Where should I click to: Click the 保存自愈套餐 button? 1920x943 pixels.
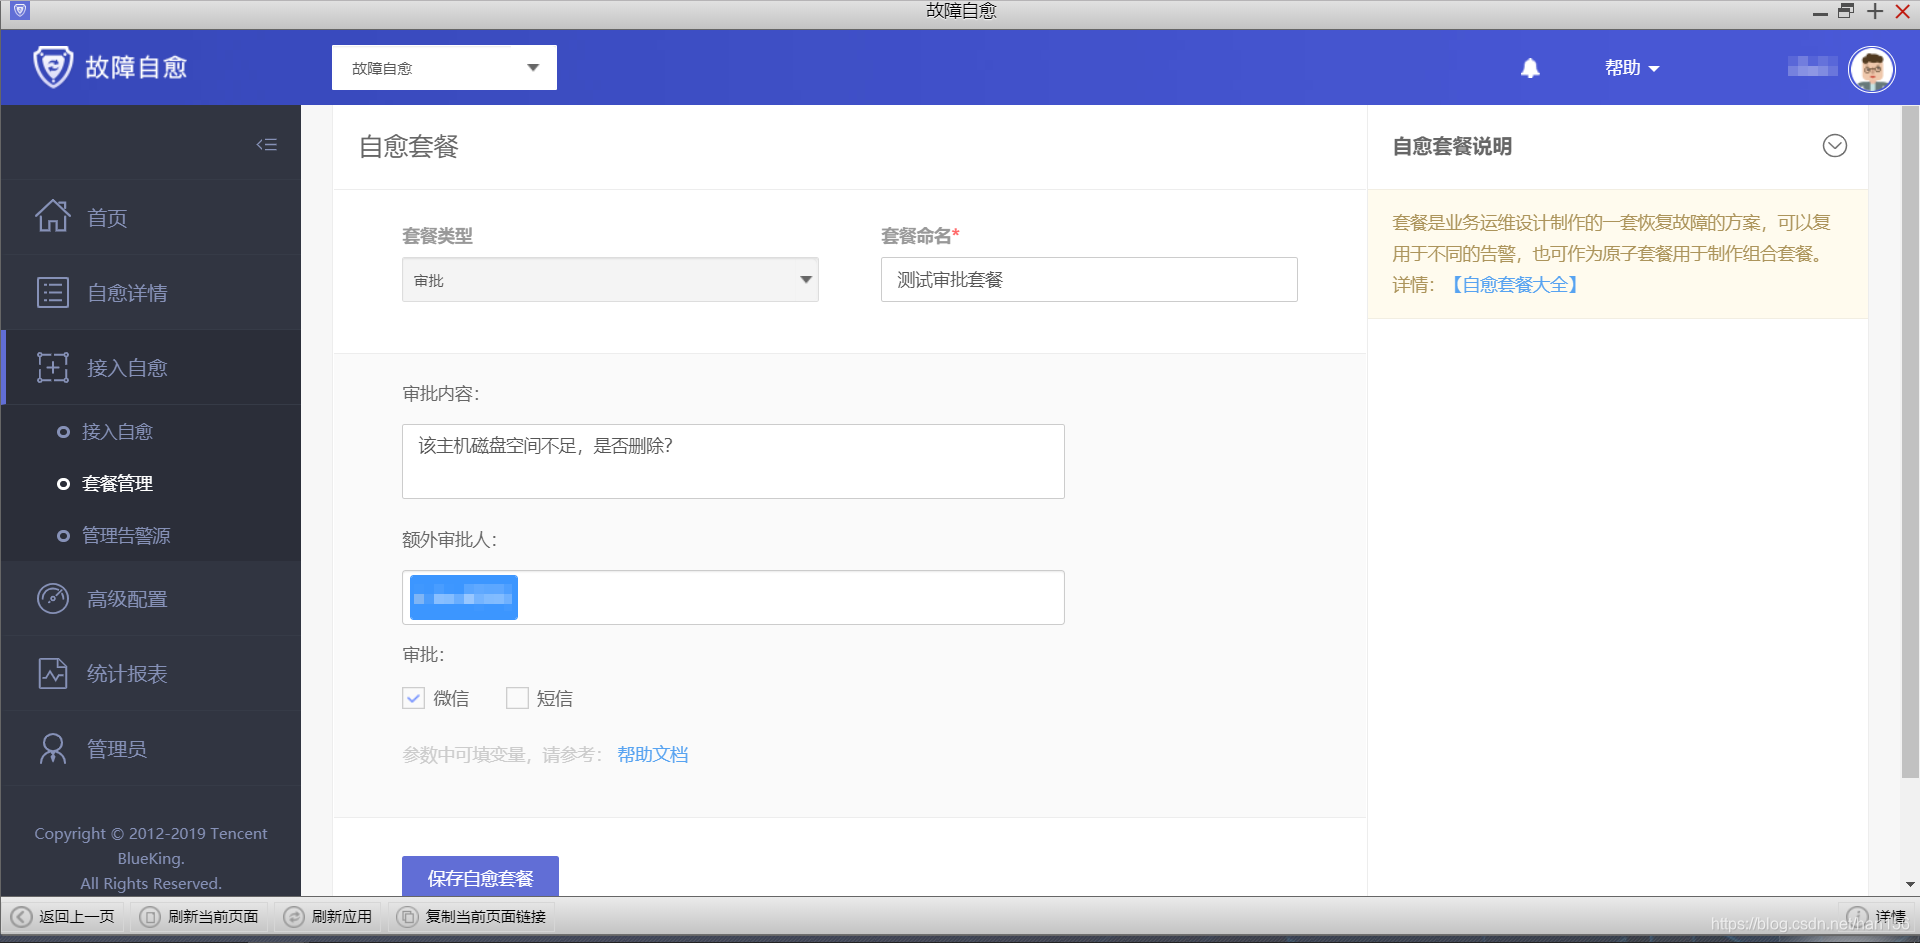(480, 877)
